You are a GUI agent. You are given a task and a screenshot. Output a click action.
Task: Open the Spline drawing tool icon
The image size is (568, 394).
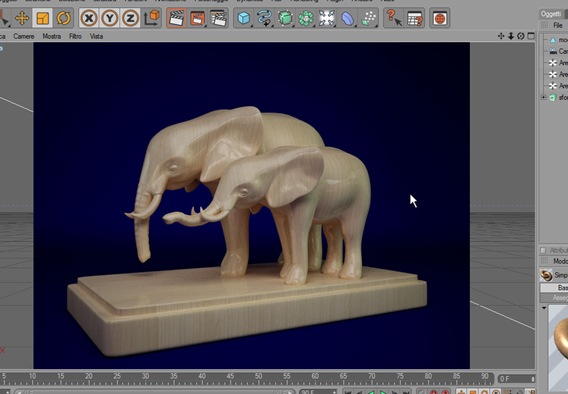(x=264, y=18)
